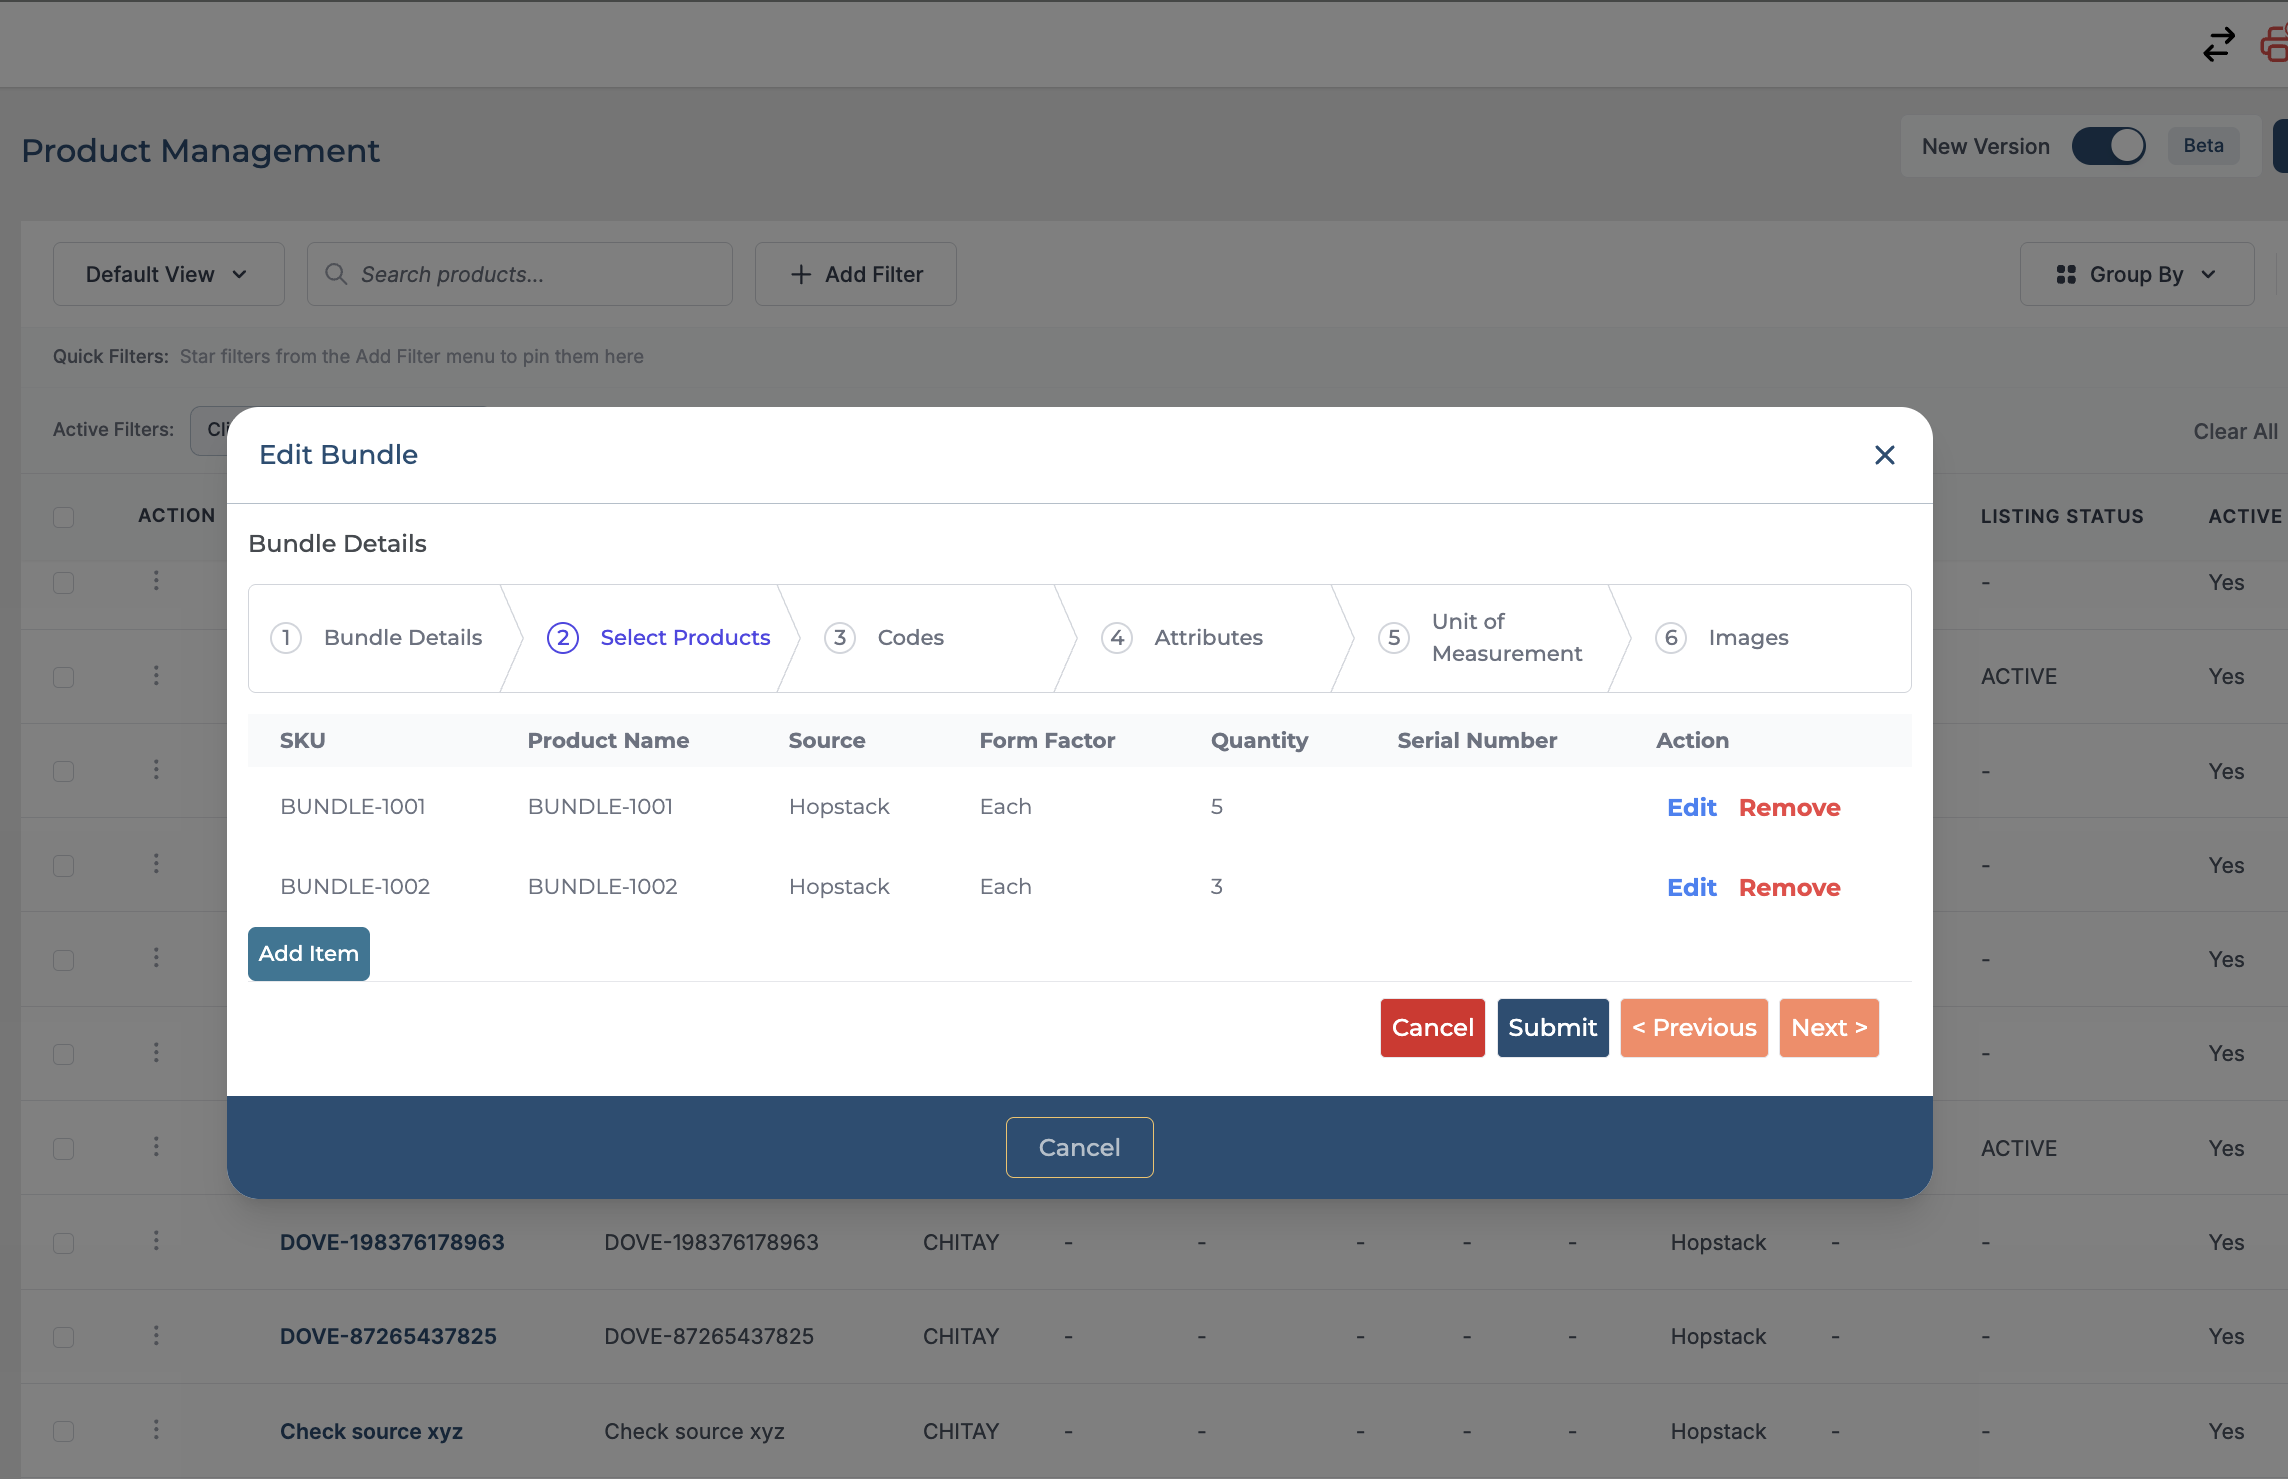Expand the Default View dropdown
Viewport: 2288px width, 1479px height.
tap(168, 274)
